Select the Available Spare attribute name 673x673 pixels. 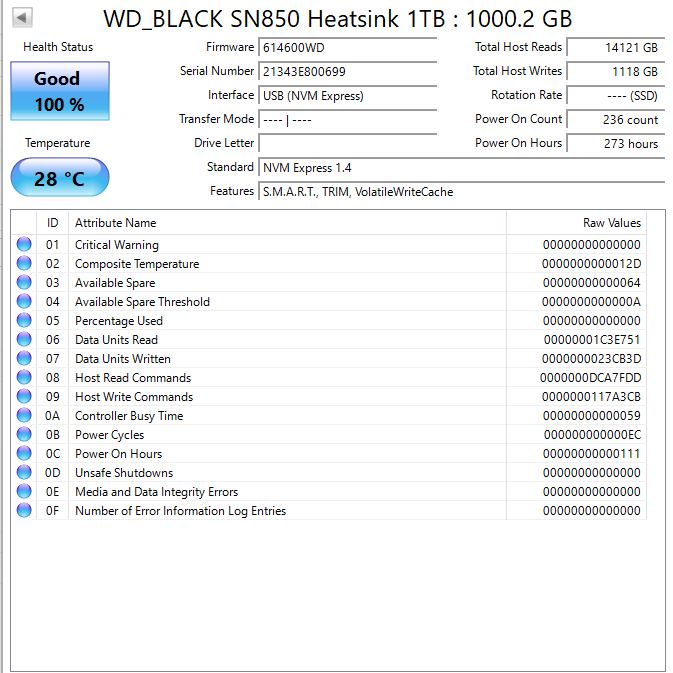[115, 283]
